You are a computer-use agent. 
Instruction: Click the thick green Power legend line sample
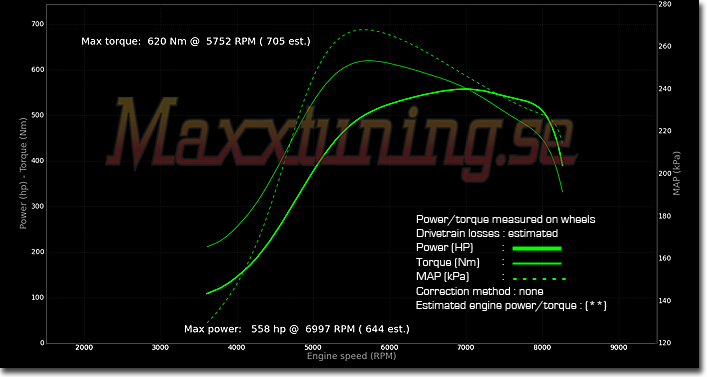[x=537, y=248]
